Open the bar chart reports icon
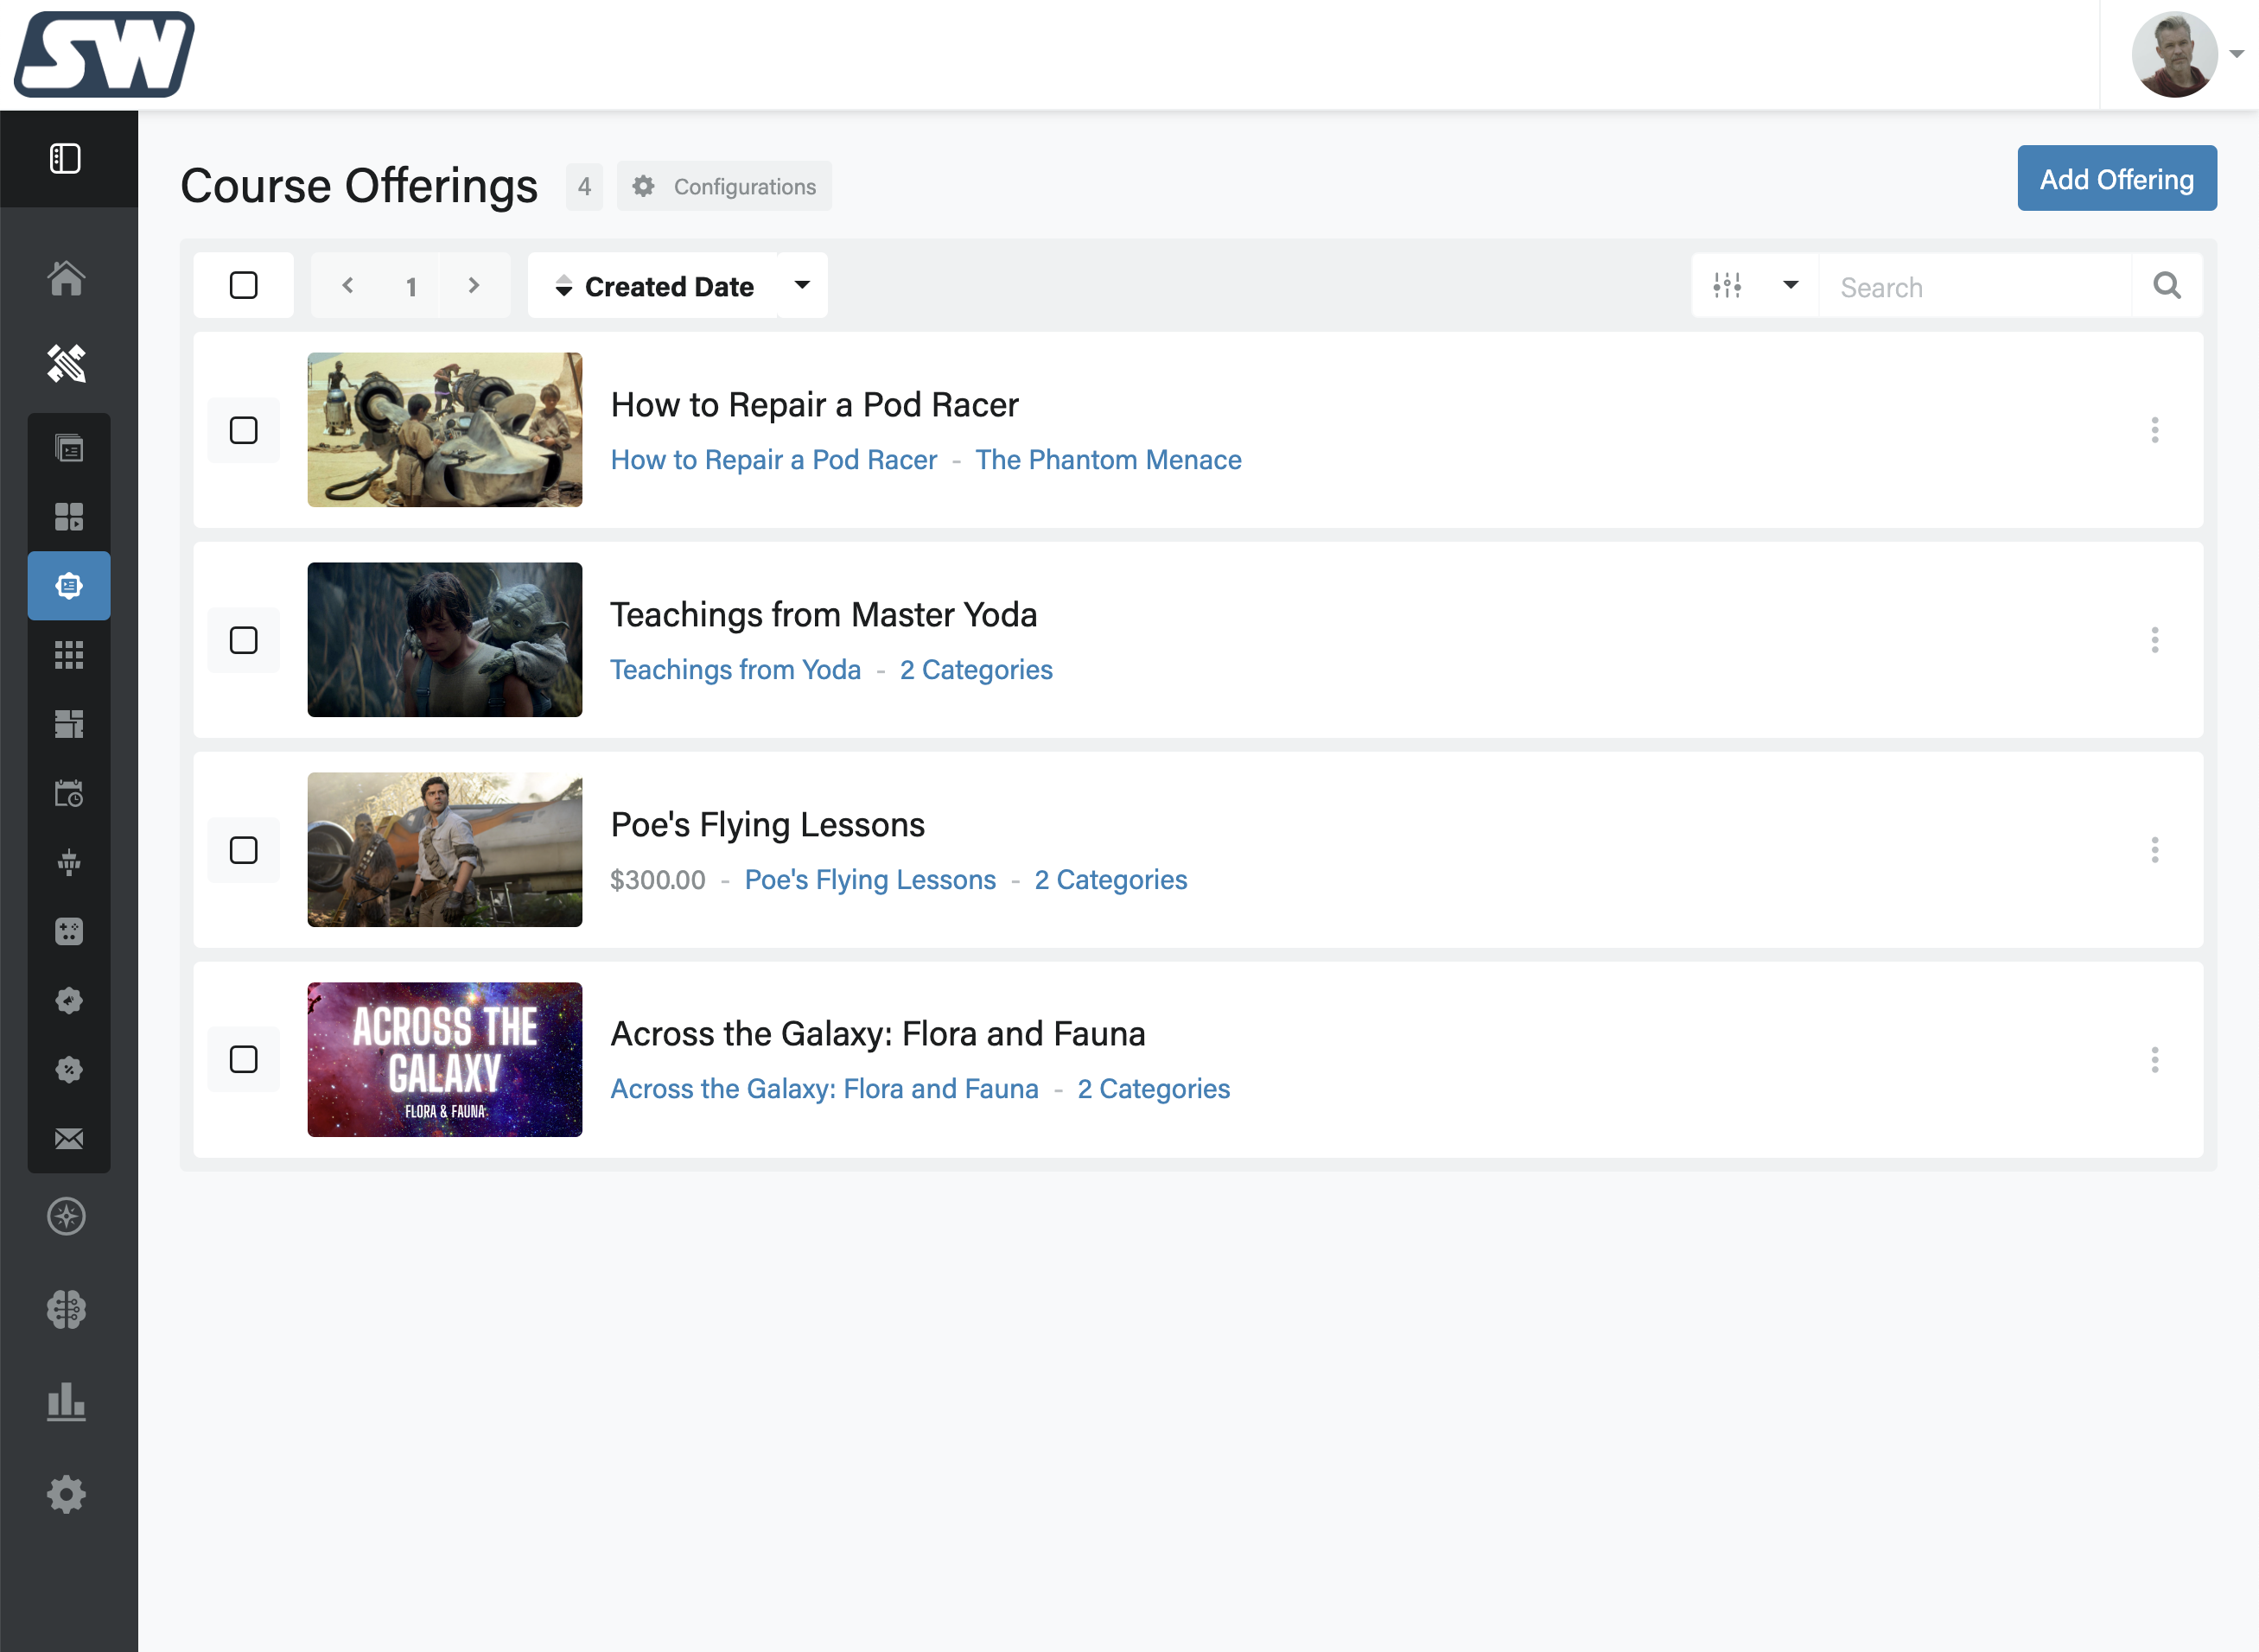The image size is (2259, 1652). (x=67, y=1402)
